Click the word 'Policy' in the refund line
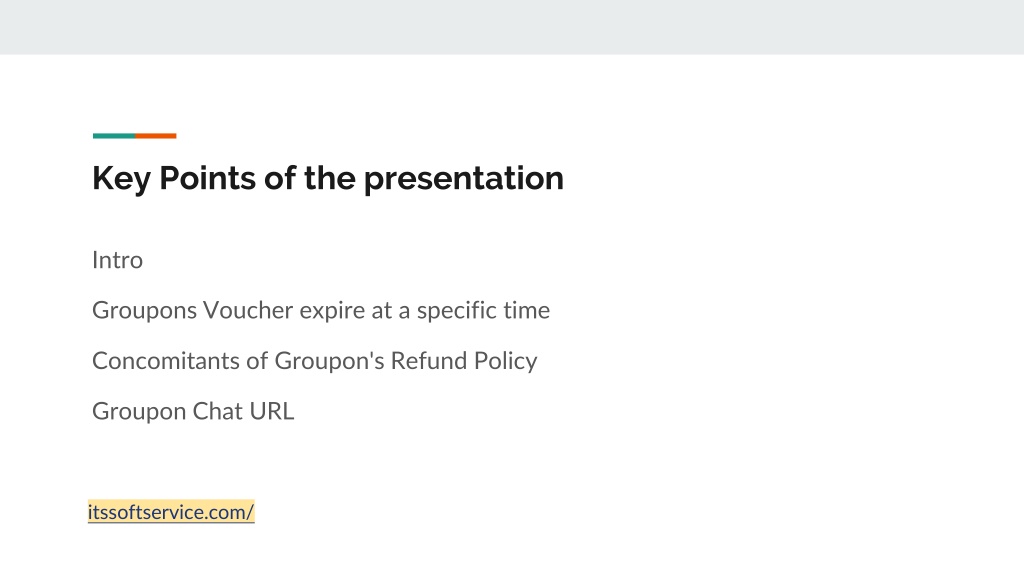 505,362
